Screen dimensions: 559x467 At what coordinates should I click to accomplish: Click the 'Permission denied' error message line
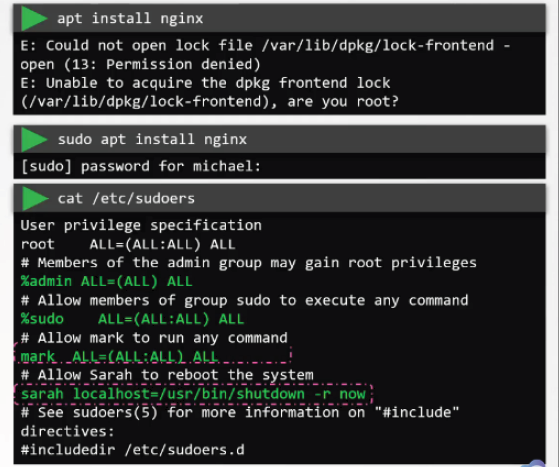pyautogui.click(x=140, y=65)
